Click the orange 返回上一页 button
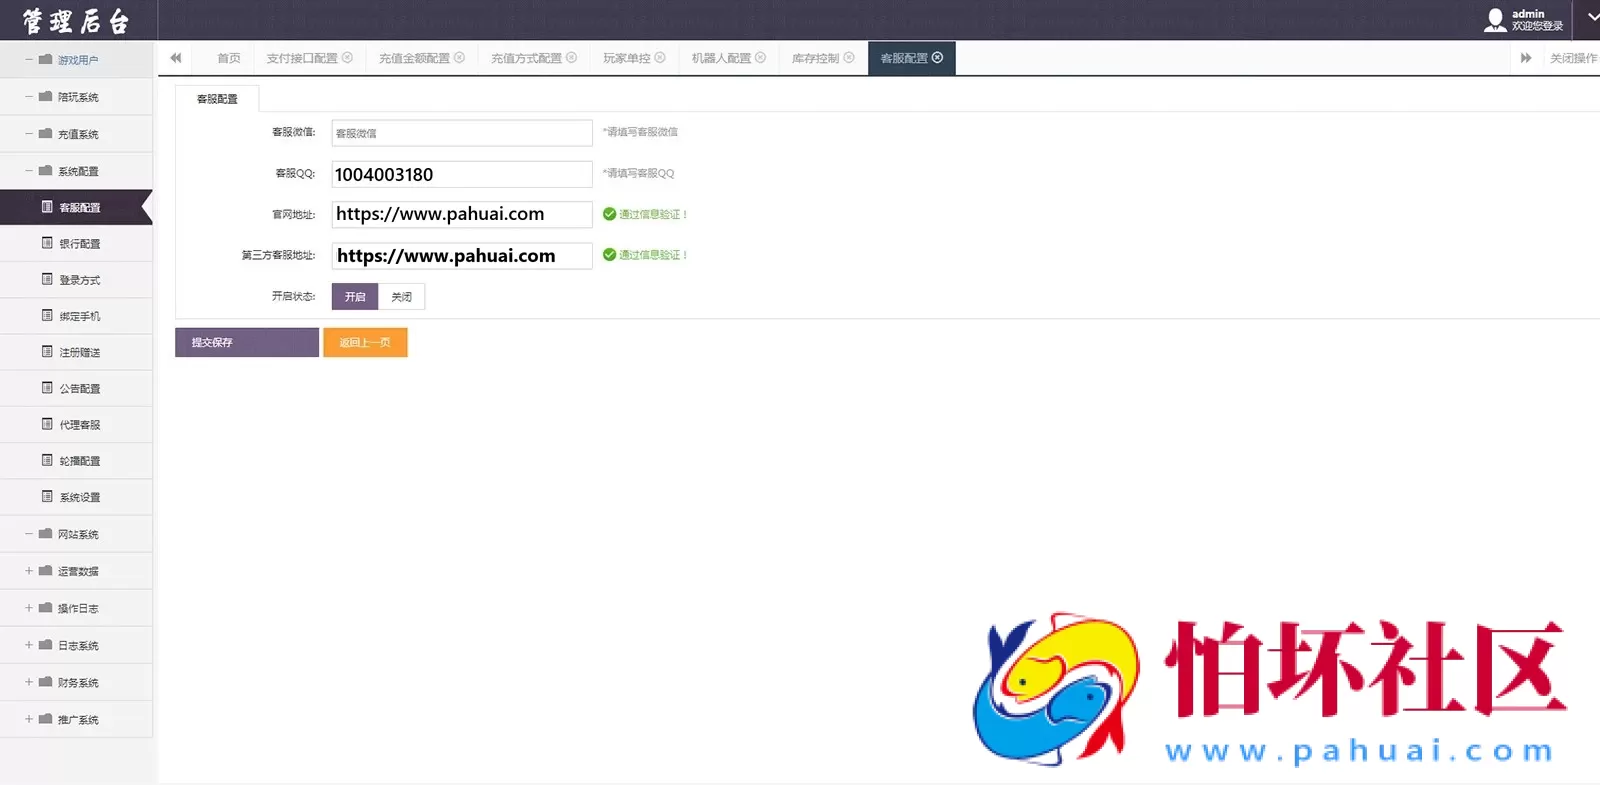This screenshot has width=1600, height=785. 365,342
